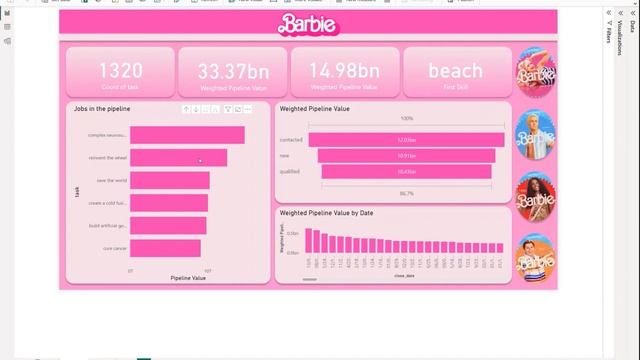Image resolution: width=640 pixels, height=360 pixels.
Task: Select the beach First Skill card
Action: tap(458, 72)
